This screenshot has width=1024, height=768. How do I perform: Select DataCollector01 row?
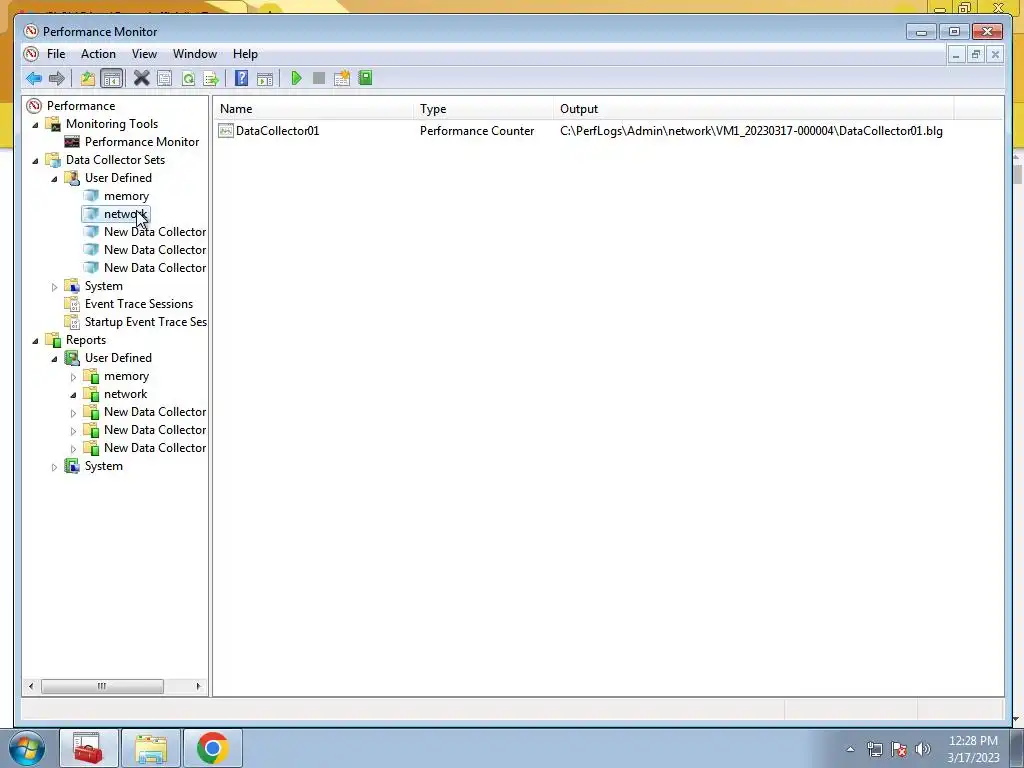pyautogui.click(x=580, y=131)
